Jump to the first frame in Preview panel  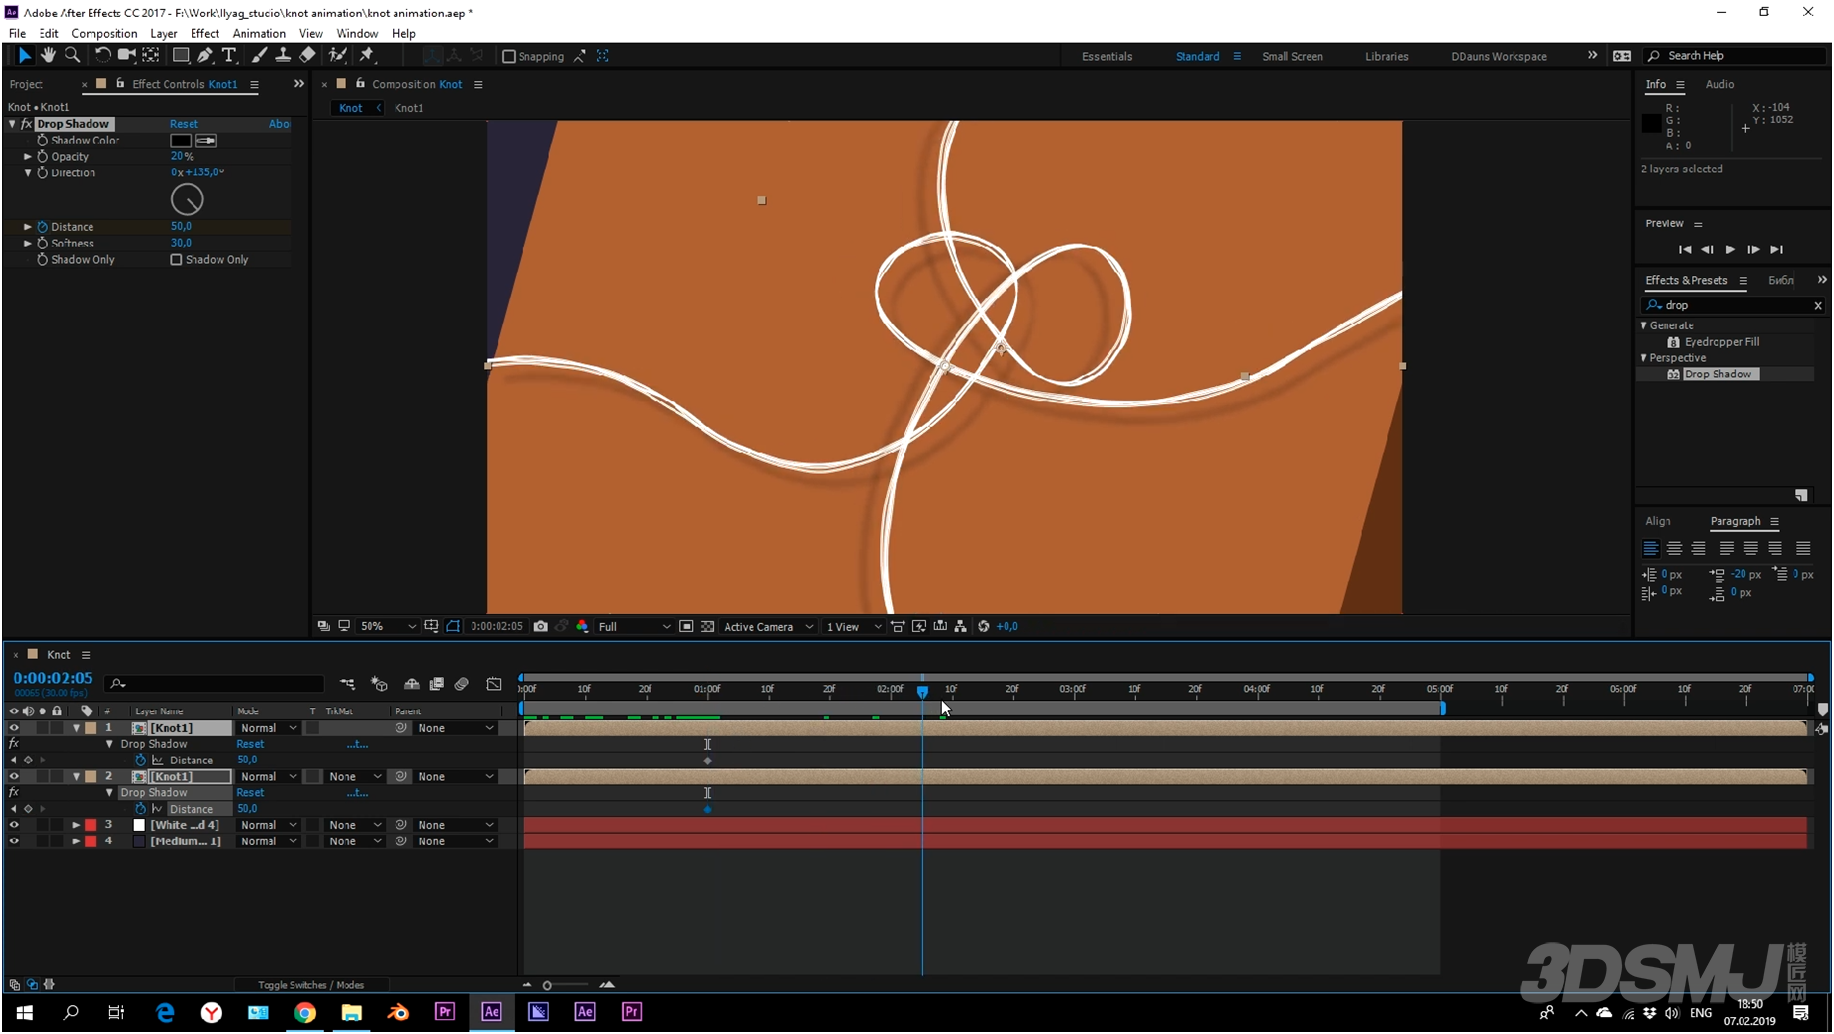[x=1685, y=250]
